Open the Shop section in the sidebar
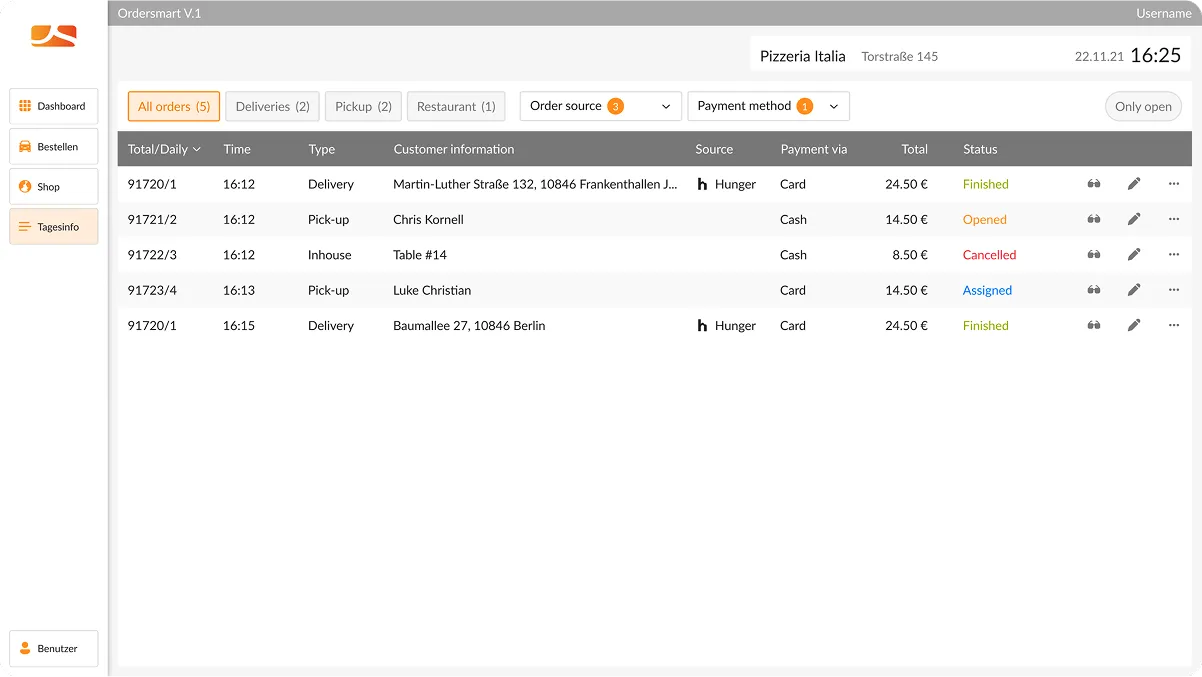1202x677 pixels. tap(53, 186)
